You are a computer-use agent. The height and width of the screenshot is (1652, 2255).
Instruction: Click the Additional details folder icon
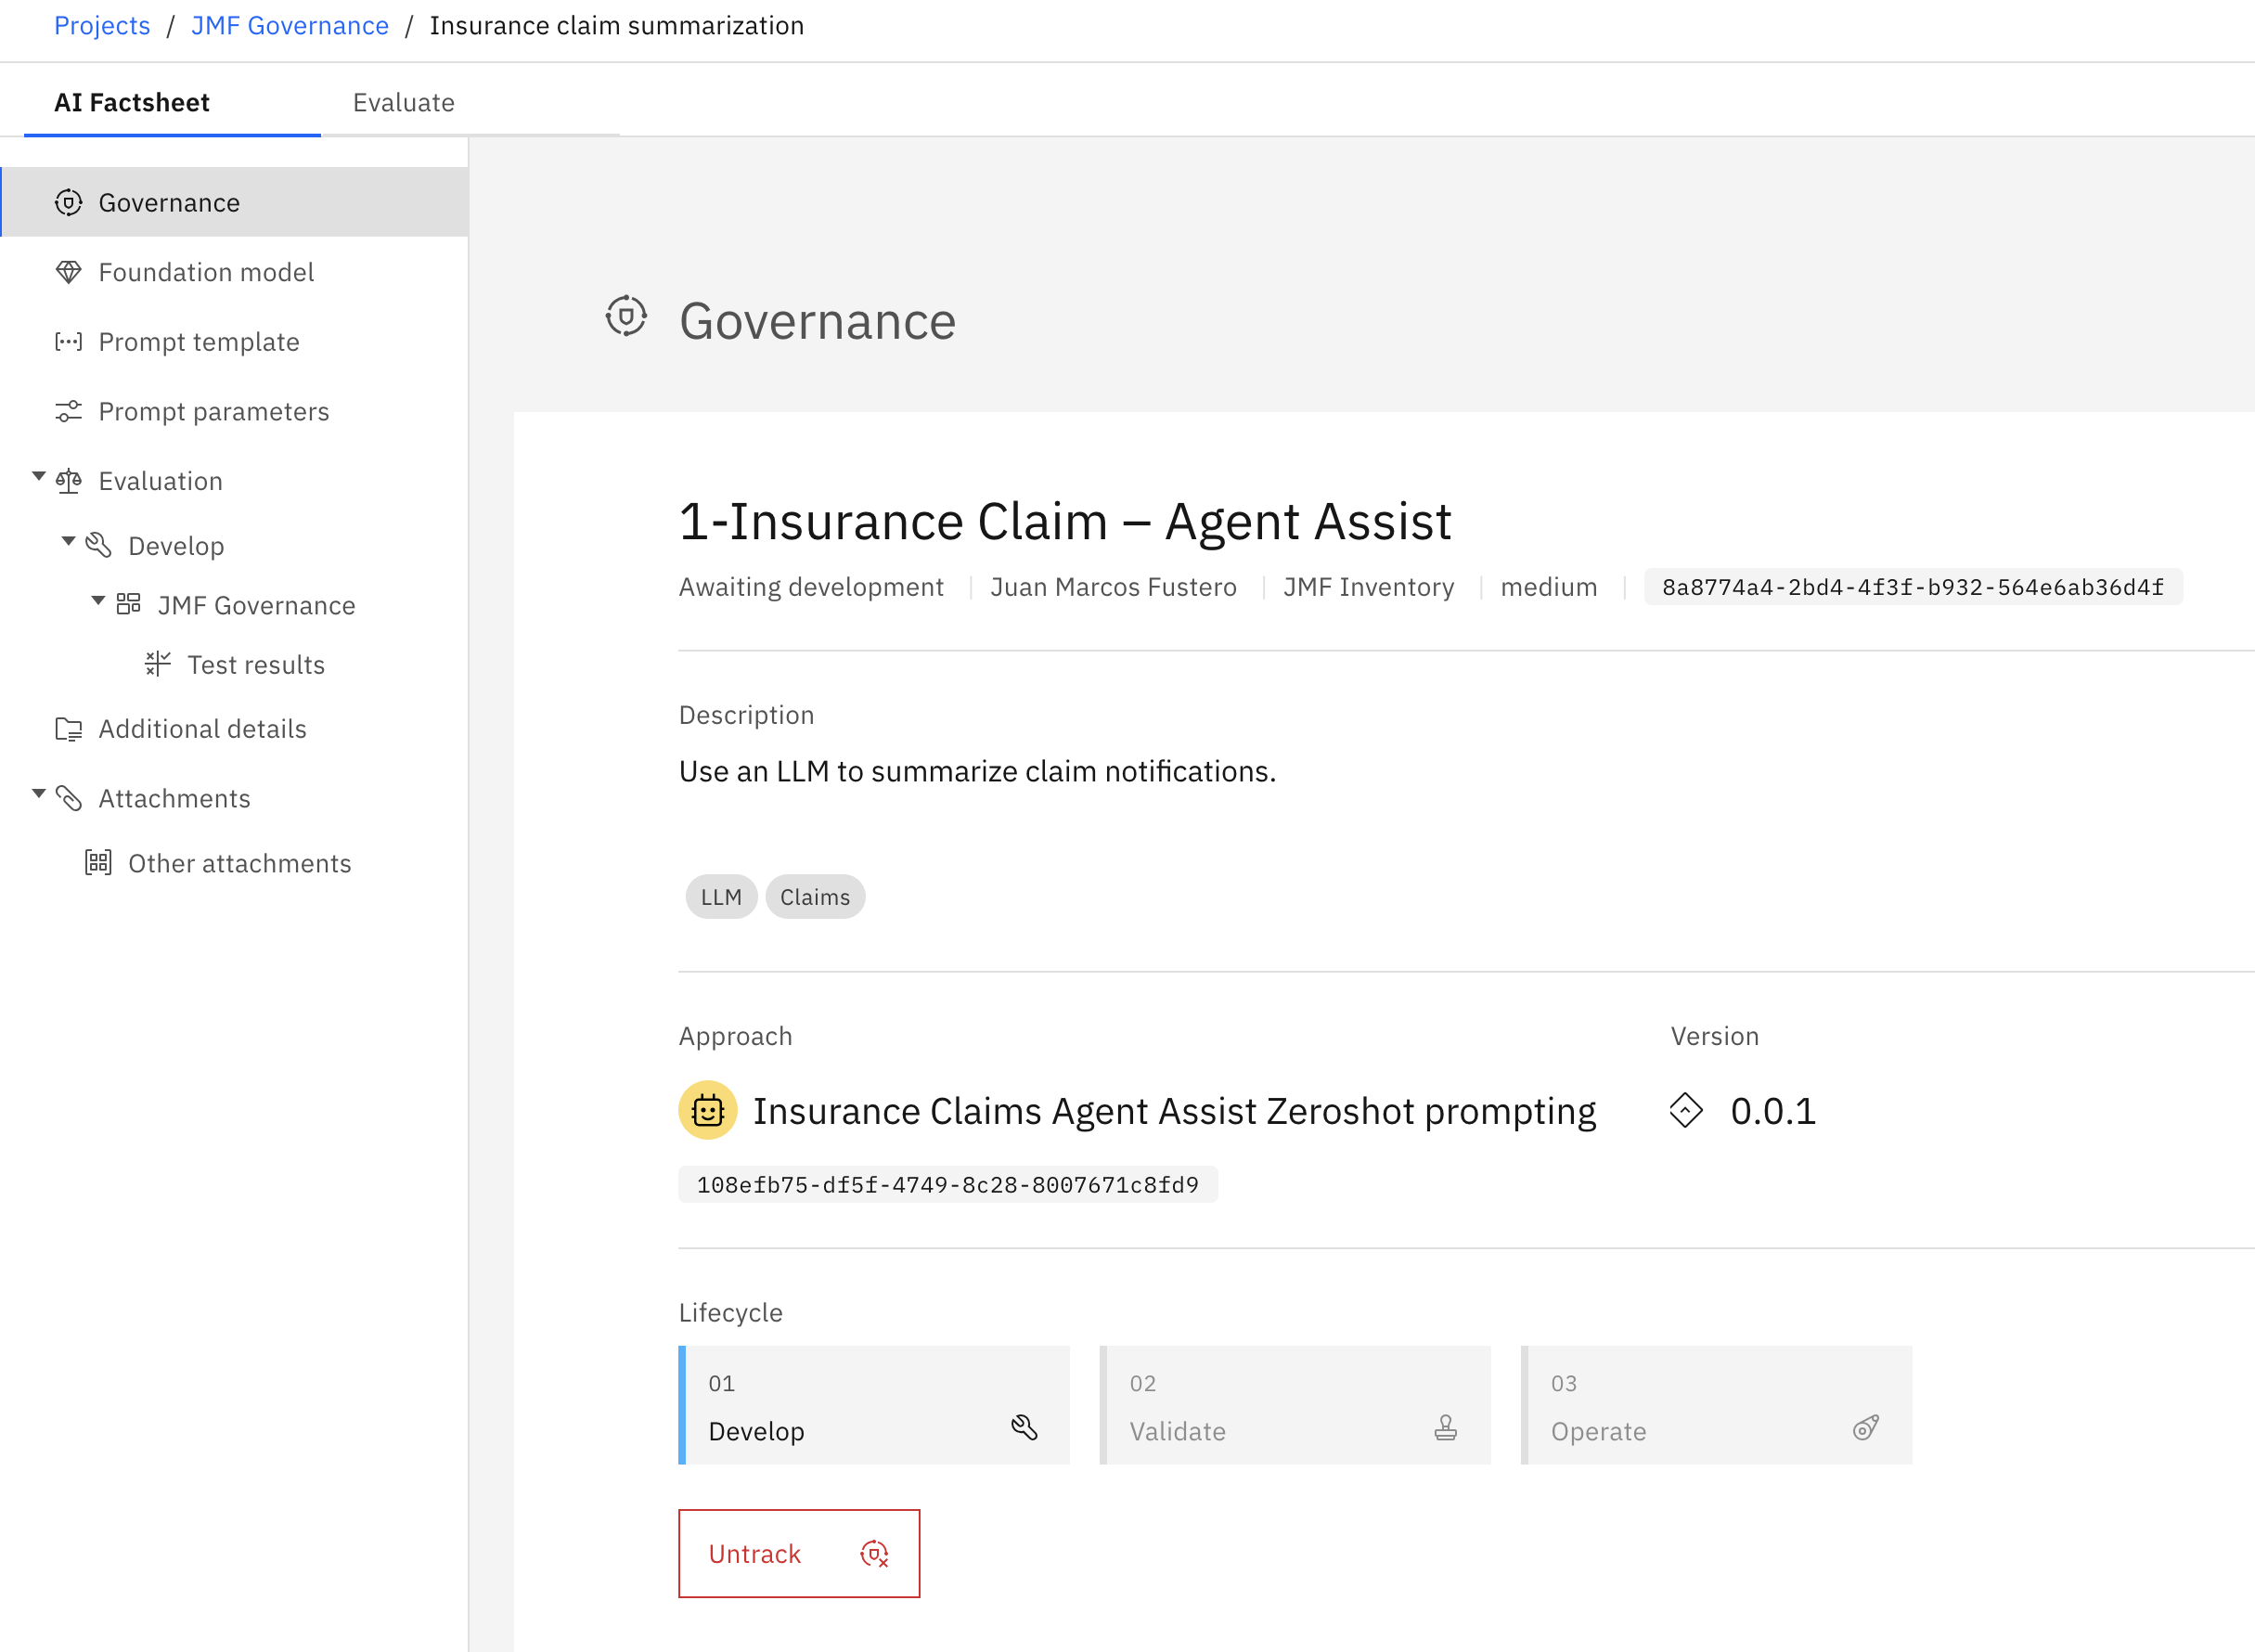pos(68,729)
